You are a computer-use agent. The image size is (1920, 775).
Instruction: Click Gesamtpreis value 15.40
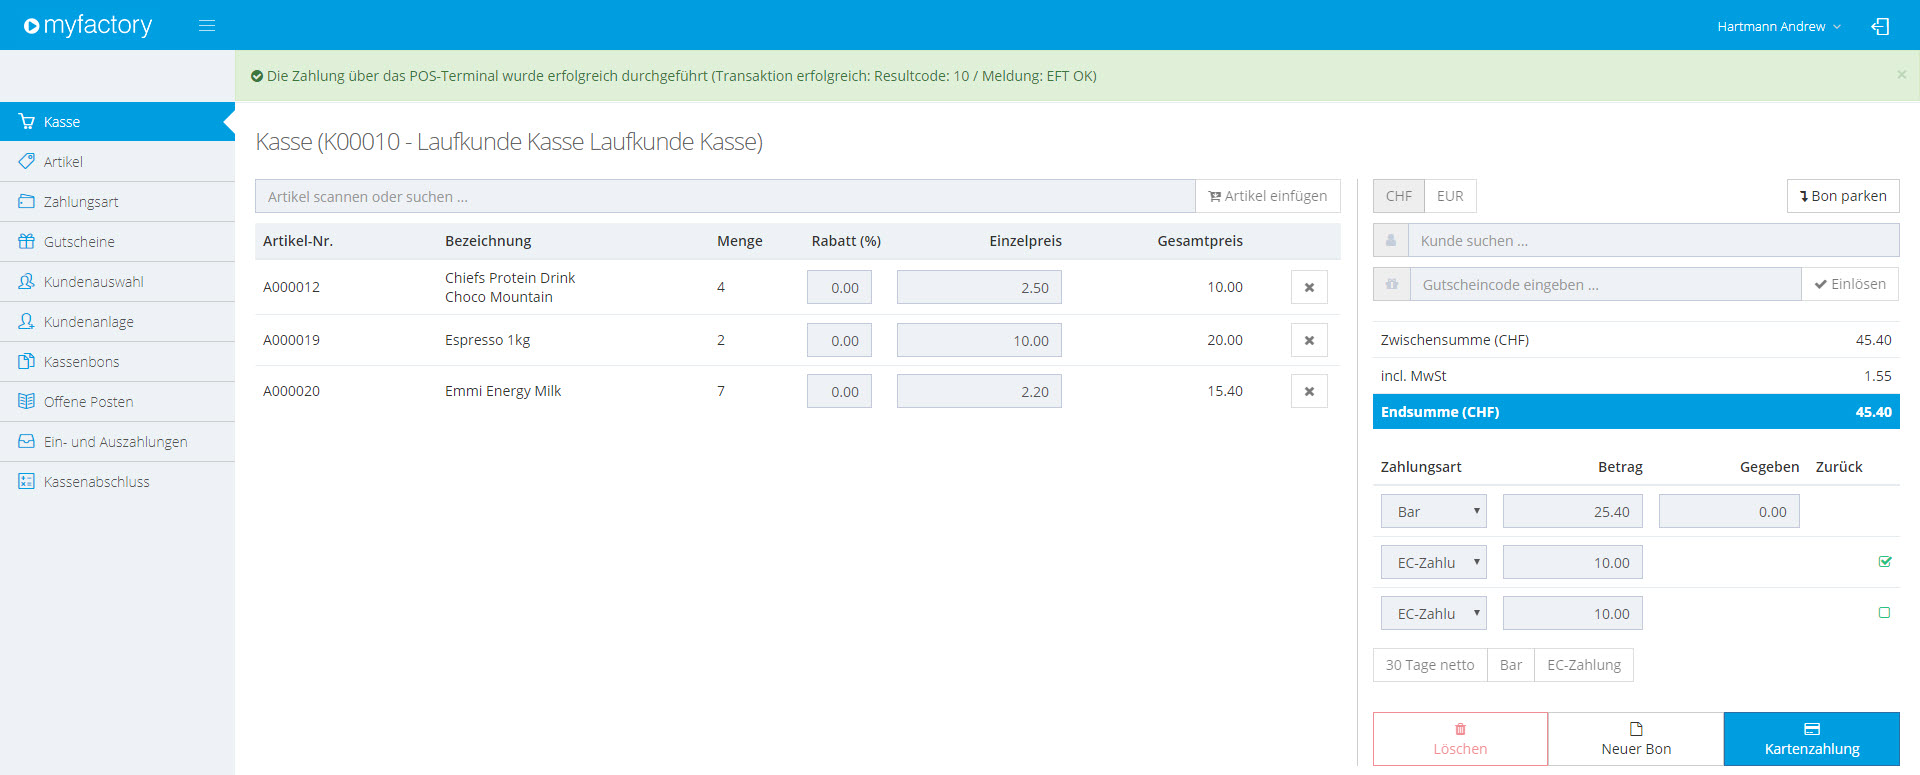(x=1224, y=391)
